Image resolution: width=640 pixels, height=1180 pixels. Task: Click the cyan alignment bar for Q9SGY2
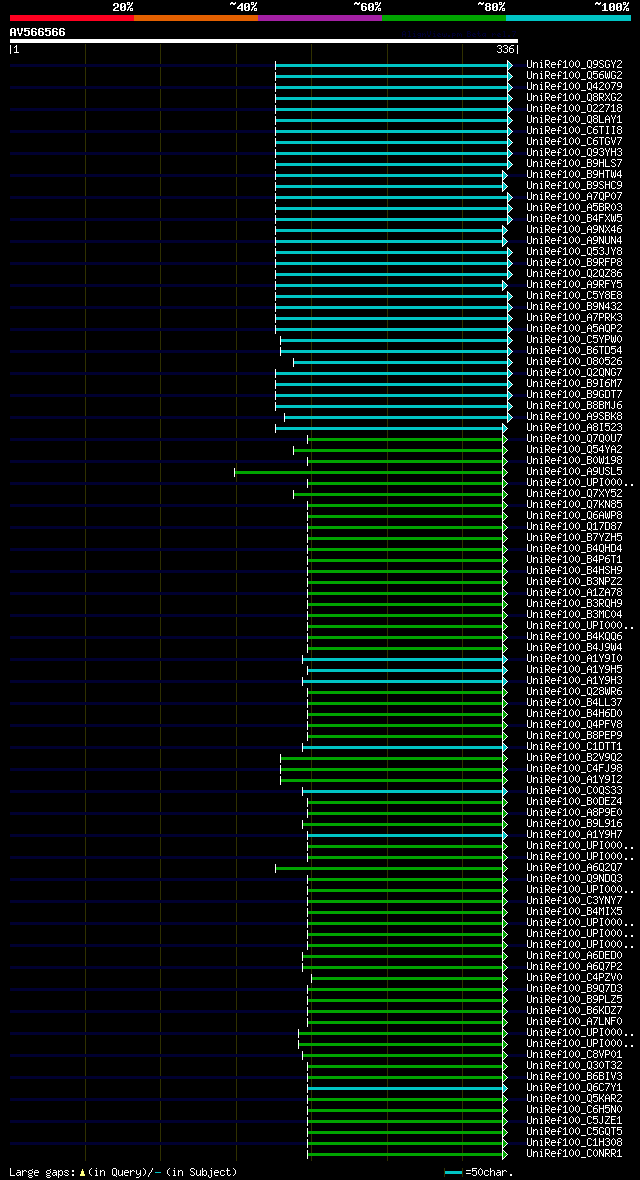(393, 65)
